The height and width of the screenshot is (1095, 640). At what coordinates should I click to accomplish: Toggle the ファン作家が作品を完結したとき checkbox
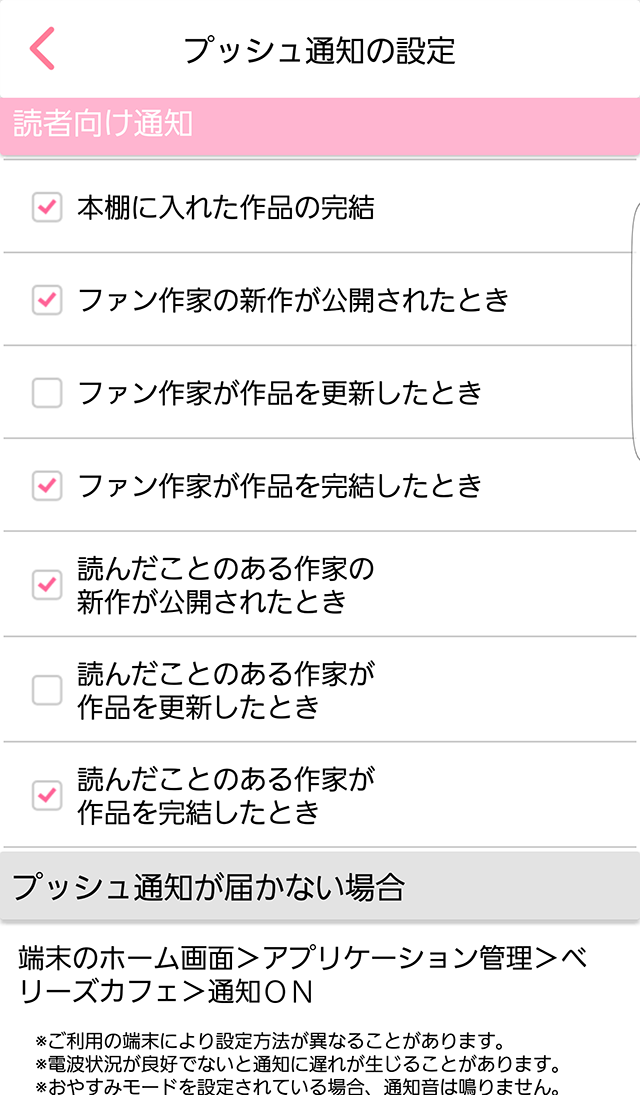[47, 486]
